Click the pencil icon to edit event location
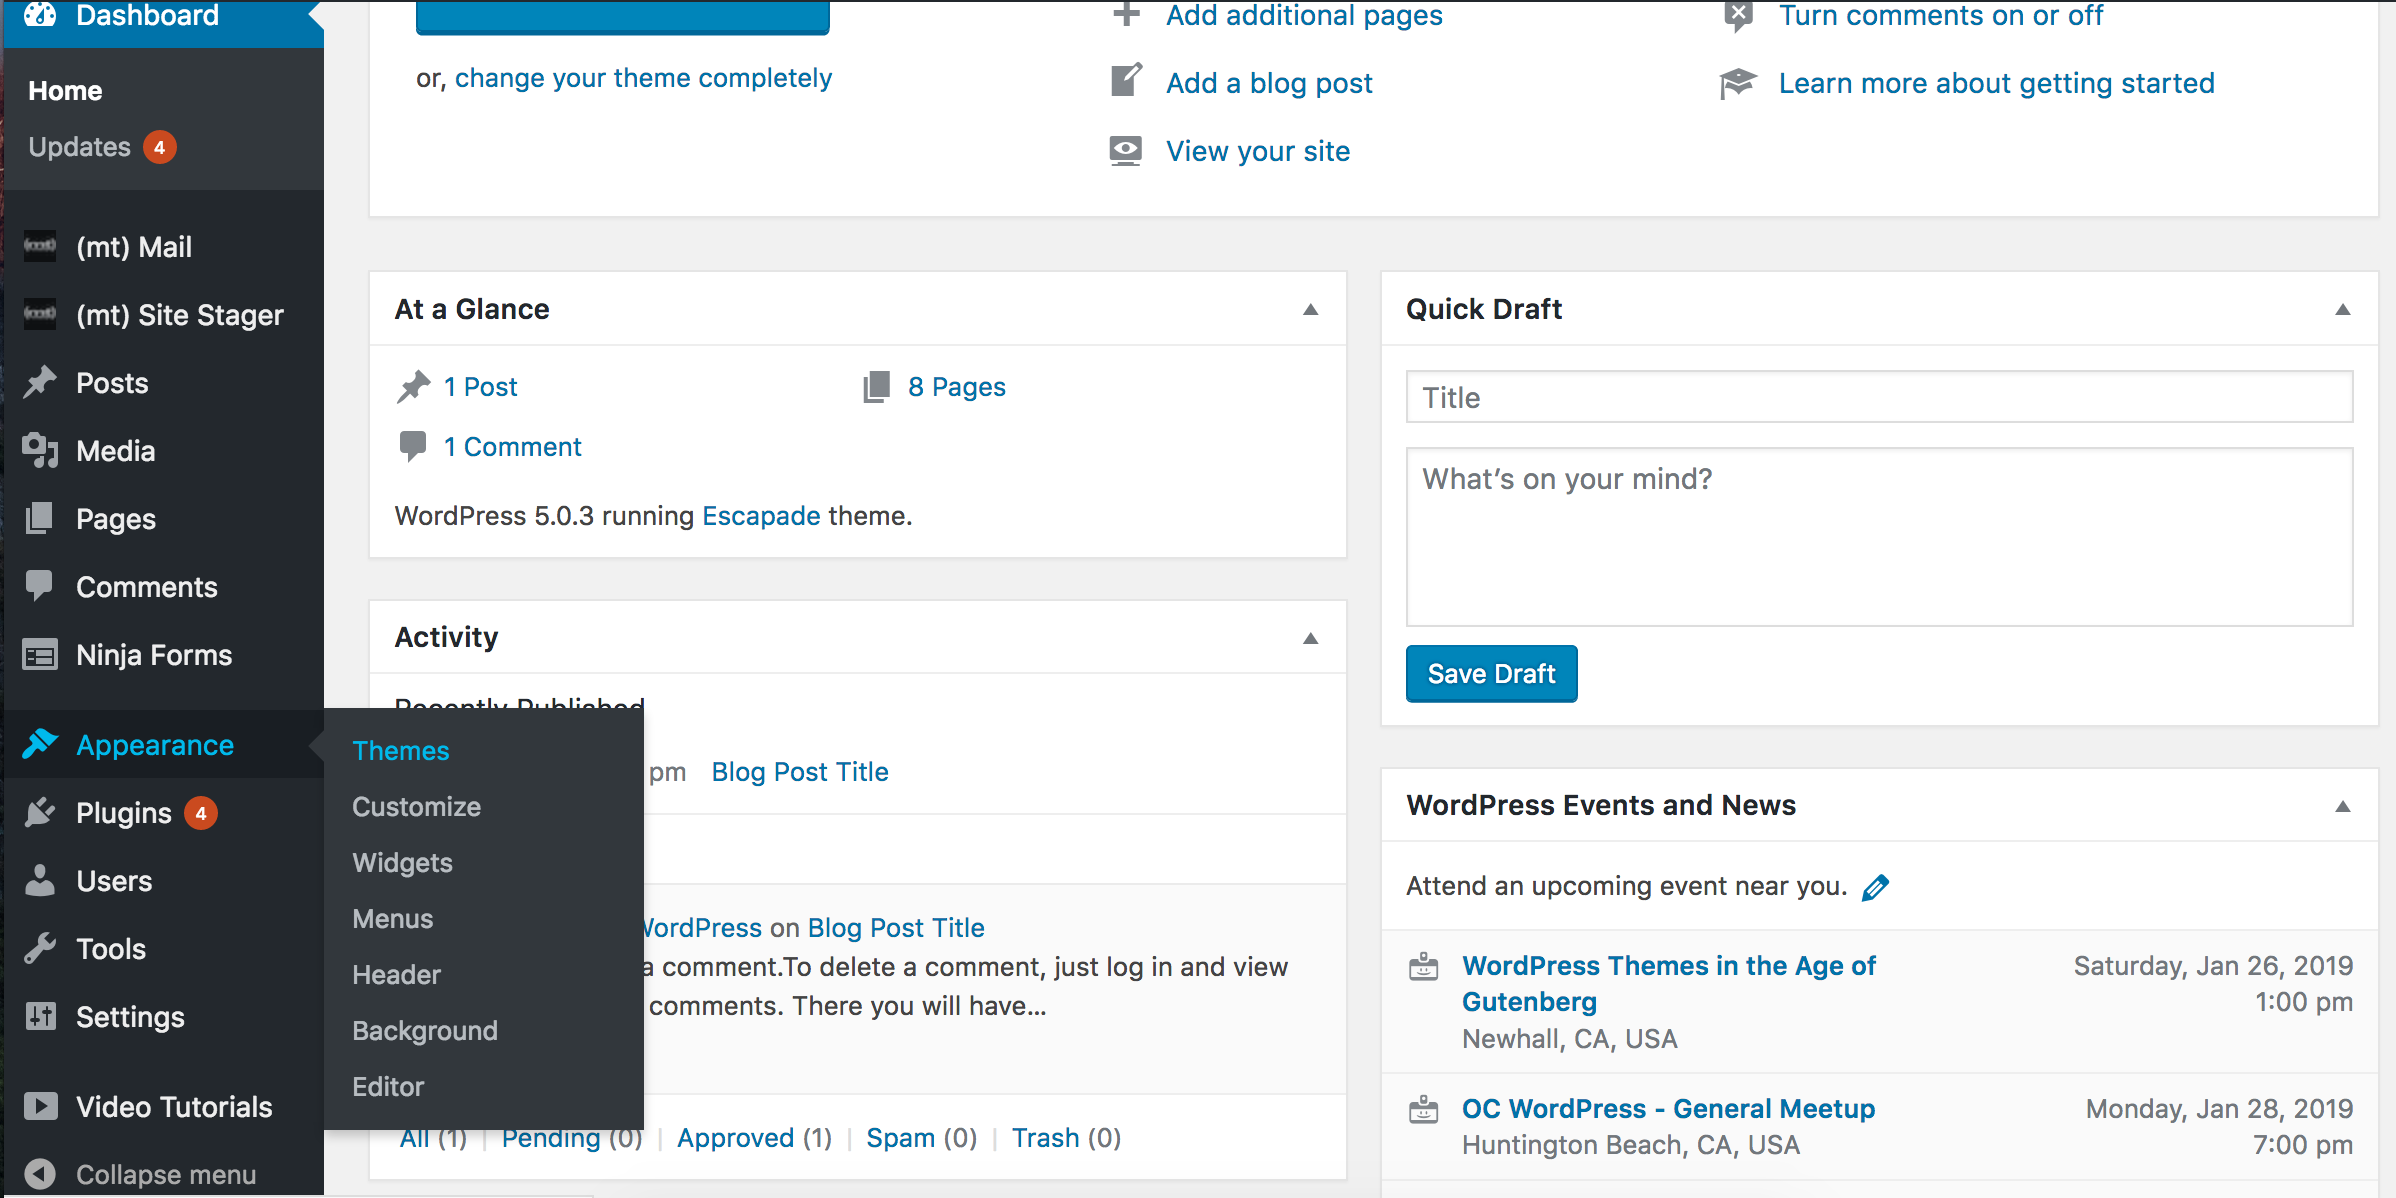2396x1198 pixels. pyautogui.click(x=1876, y=887)
